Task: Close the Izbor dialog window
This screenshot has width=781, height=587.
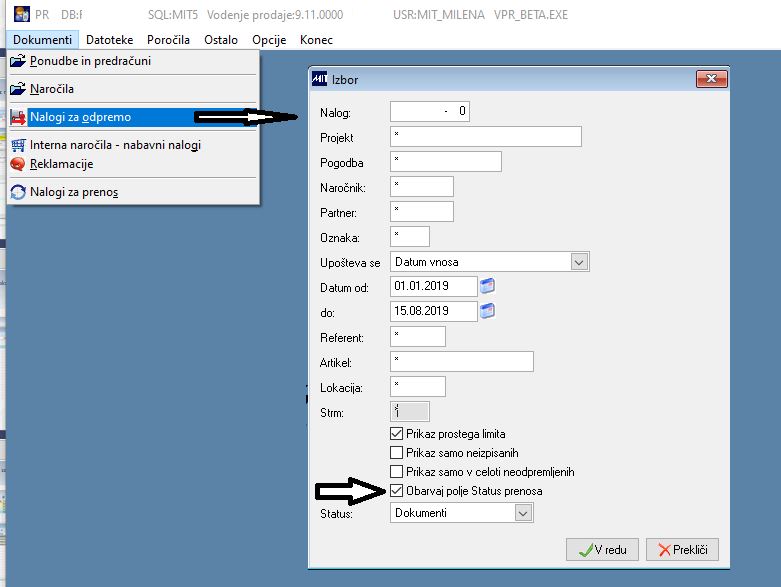Action: pos(712,79)
